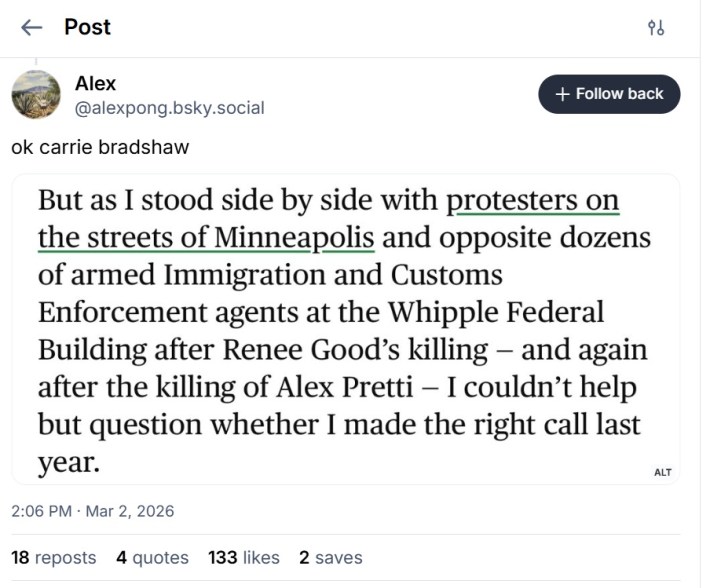Open Alex's profile avatar picture

(x=37, y=95)
